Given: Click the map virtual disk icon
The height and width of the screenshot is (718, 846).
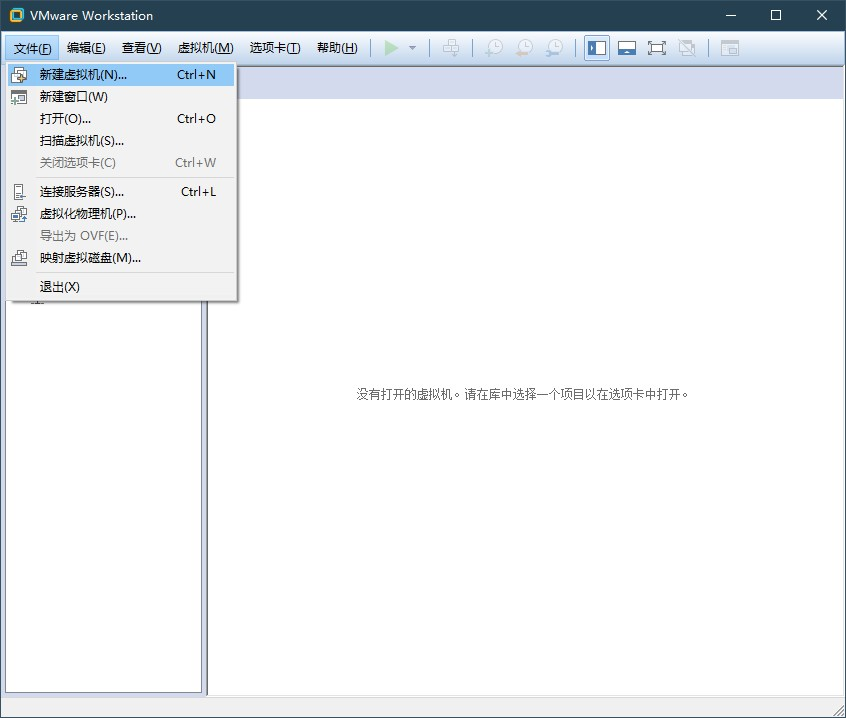Looking at the screenshot, I should click(19, 258).
